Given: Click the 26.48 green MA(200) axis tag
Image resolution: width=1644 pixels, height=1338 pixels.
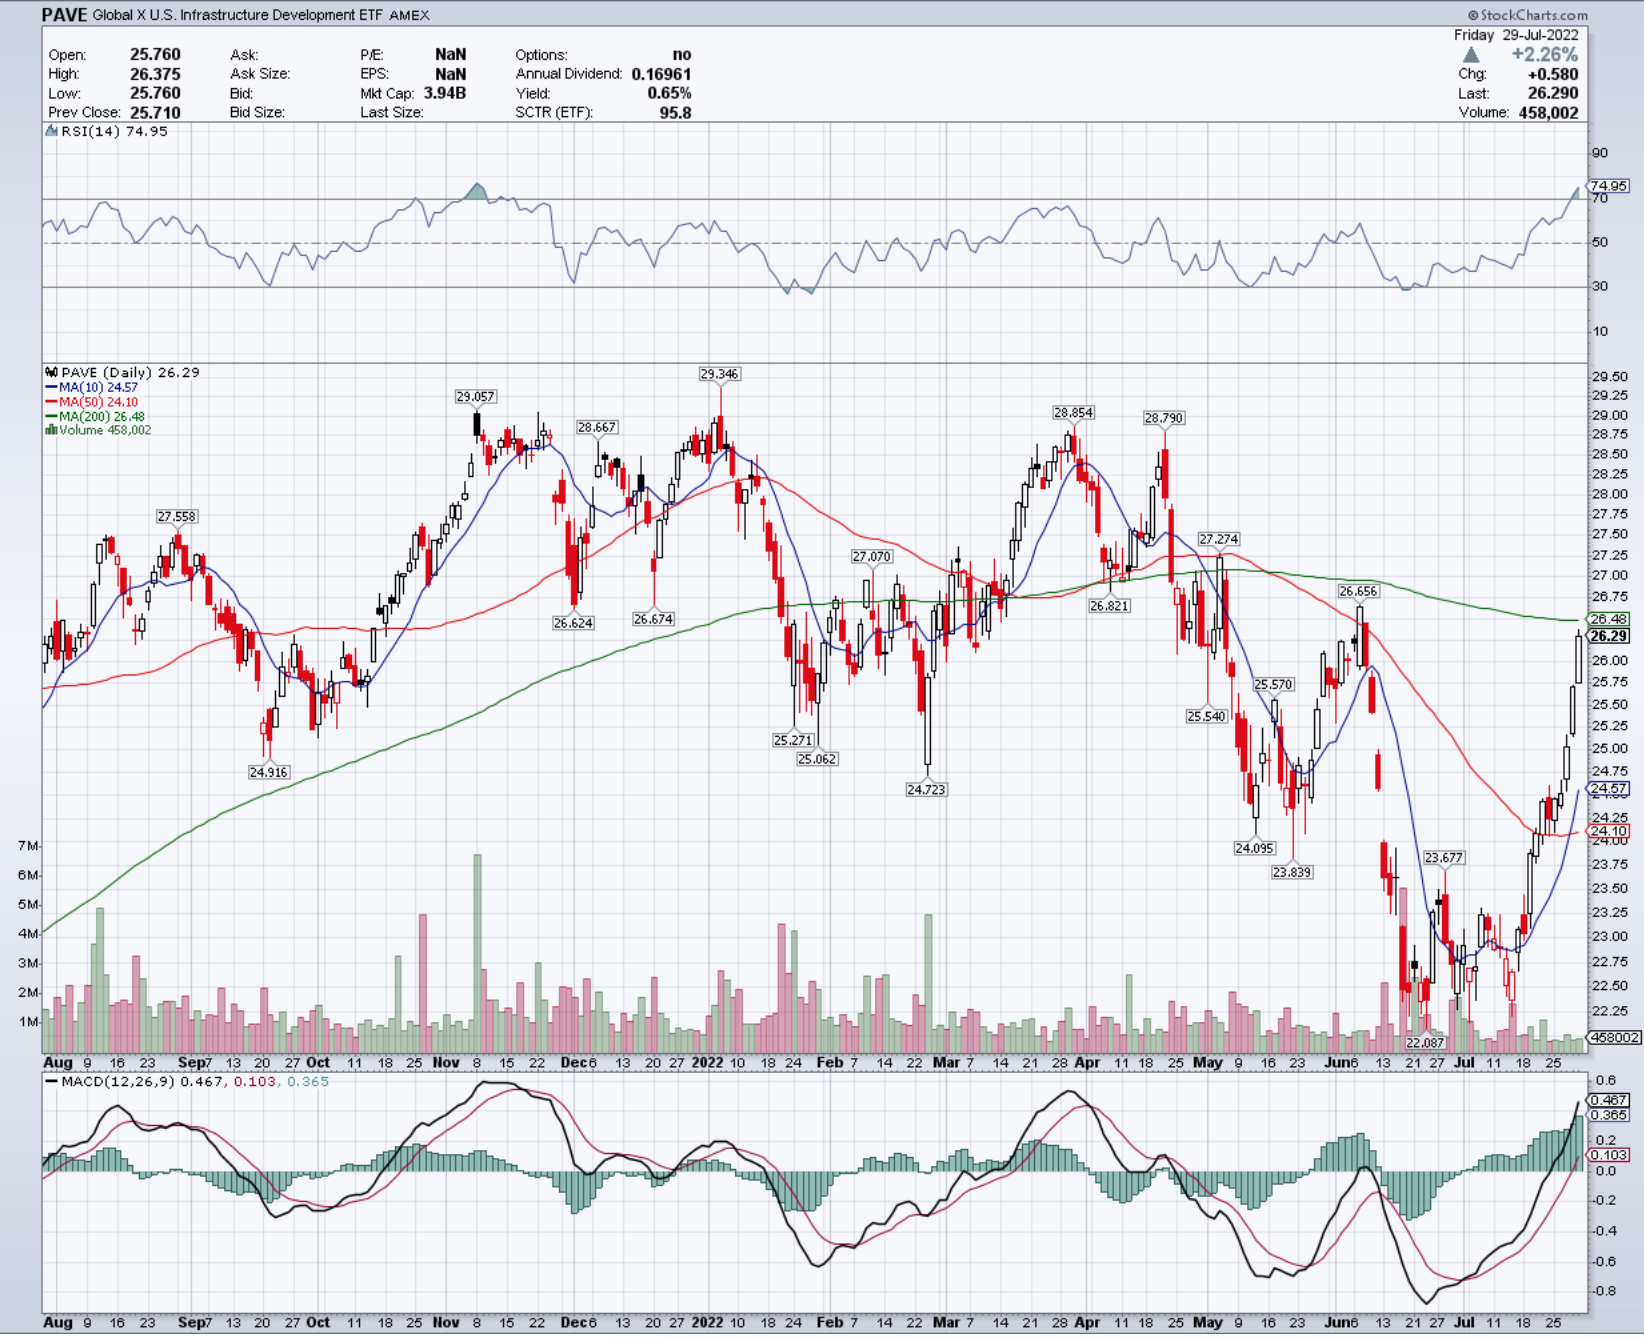Looking at the screenshot, I should (1609, 619).
